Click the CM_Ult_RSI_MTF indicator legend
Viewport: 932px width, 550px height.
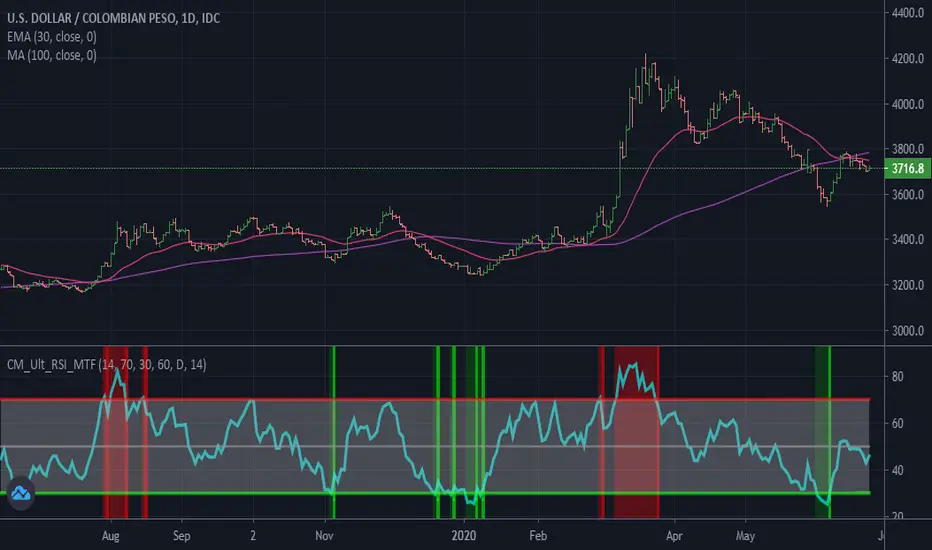(x=106, y=364)
